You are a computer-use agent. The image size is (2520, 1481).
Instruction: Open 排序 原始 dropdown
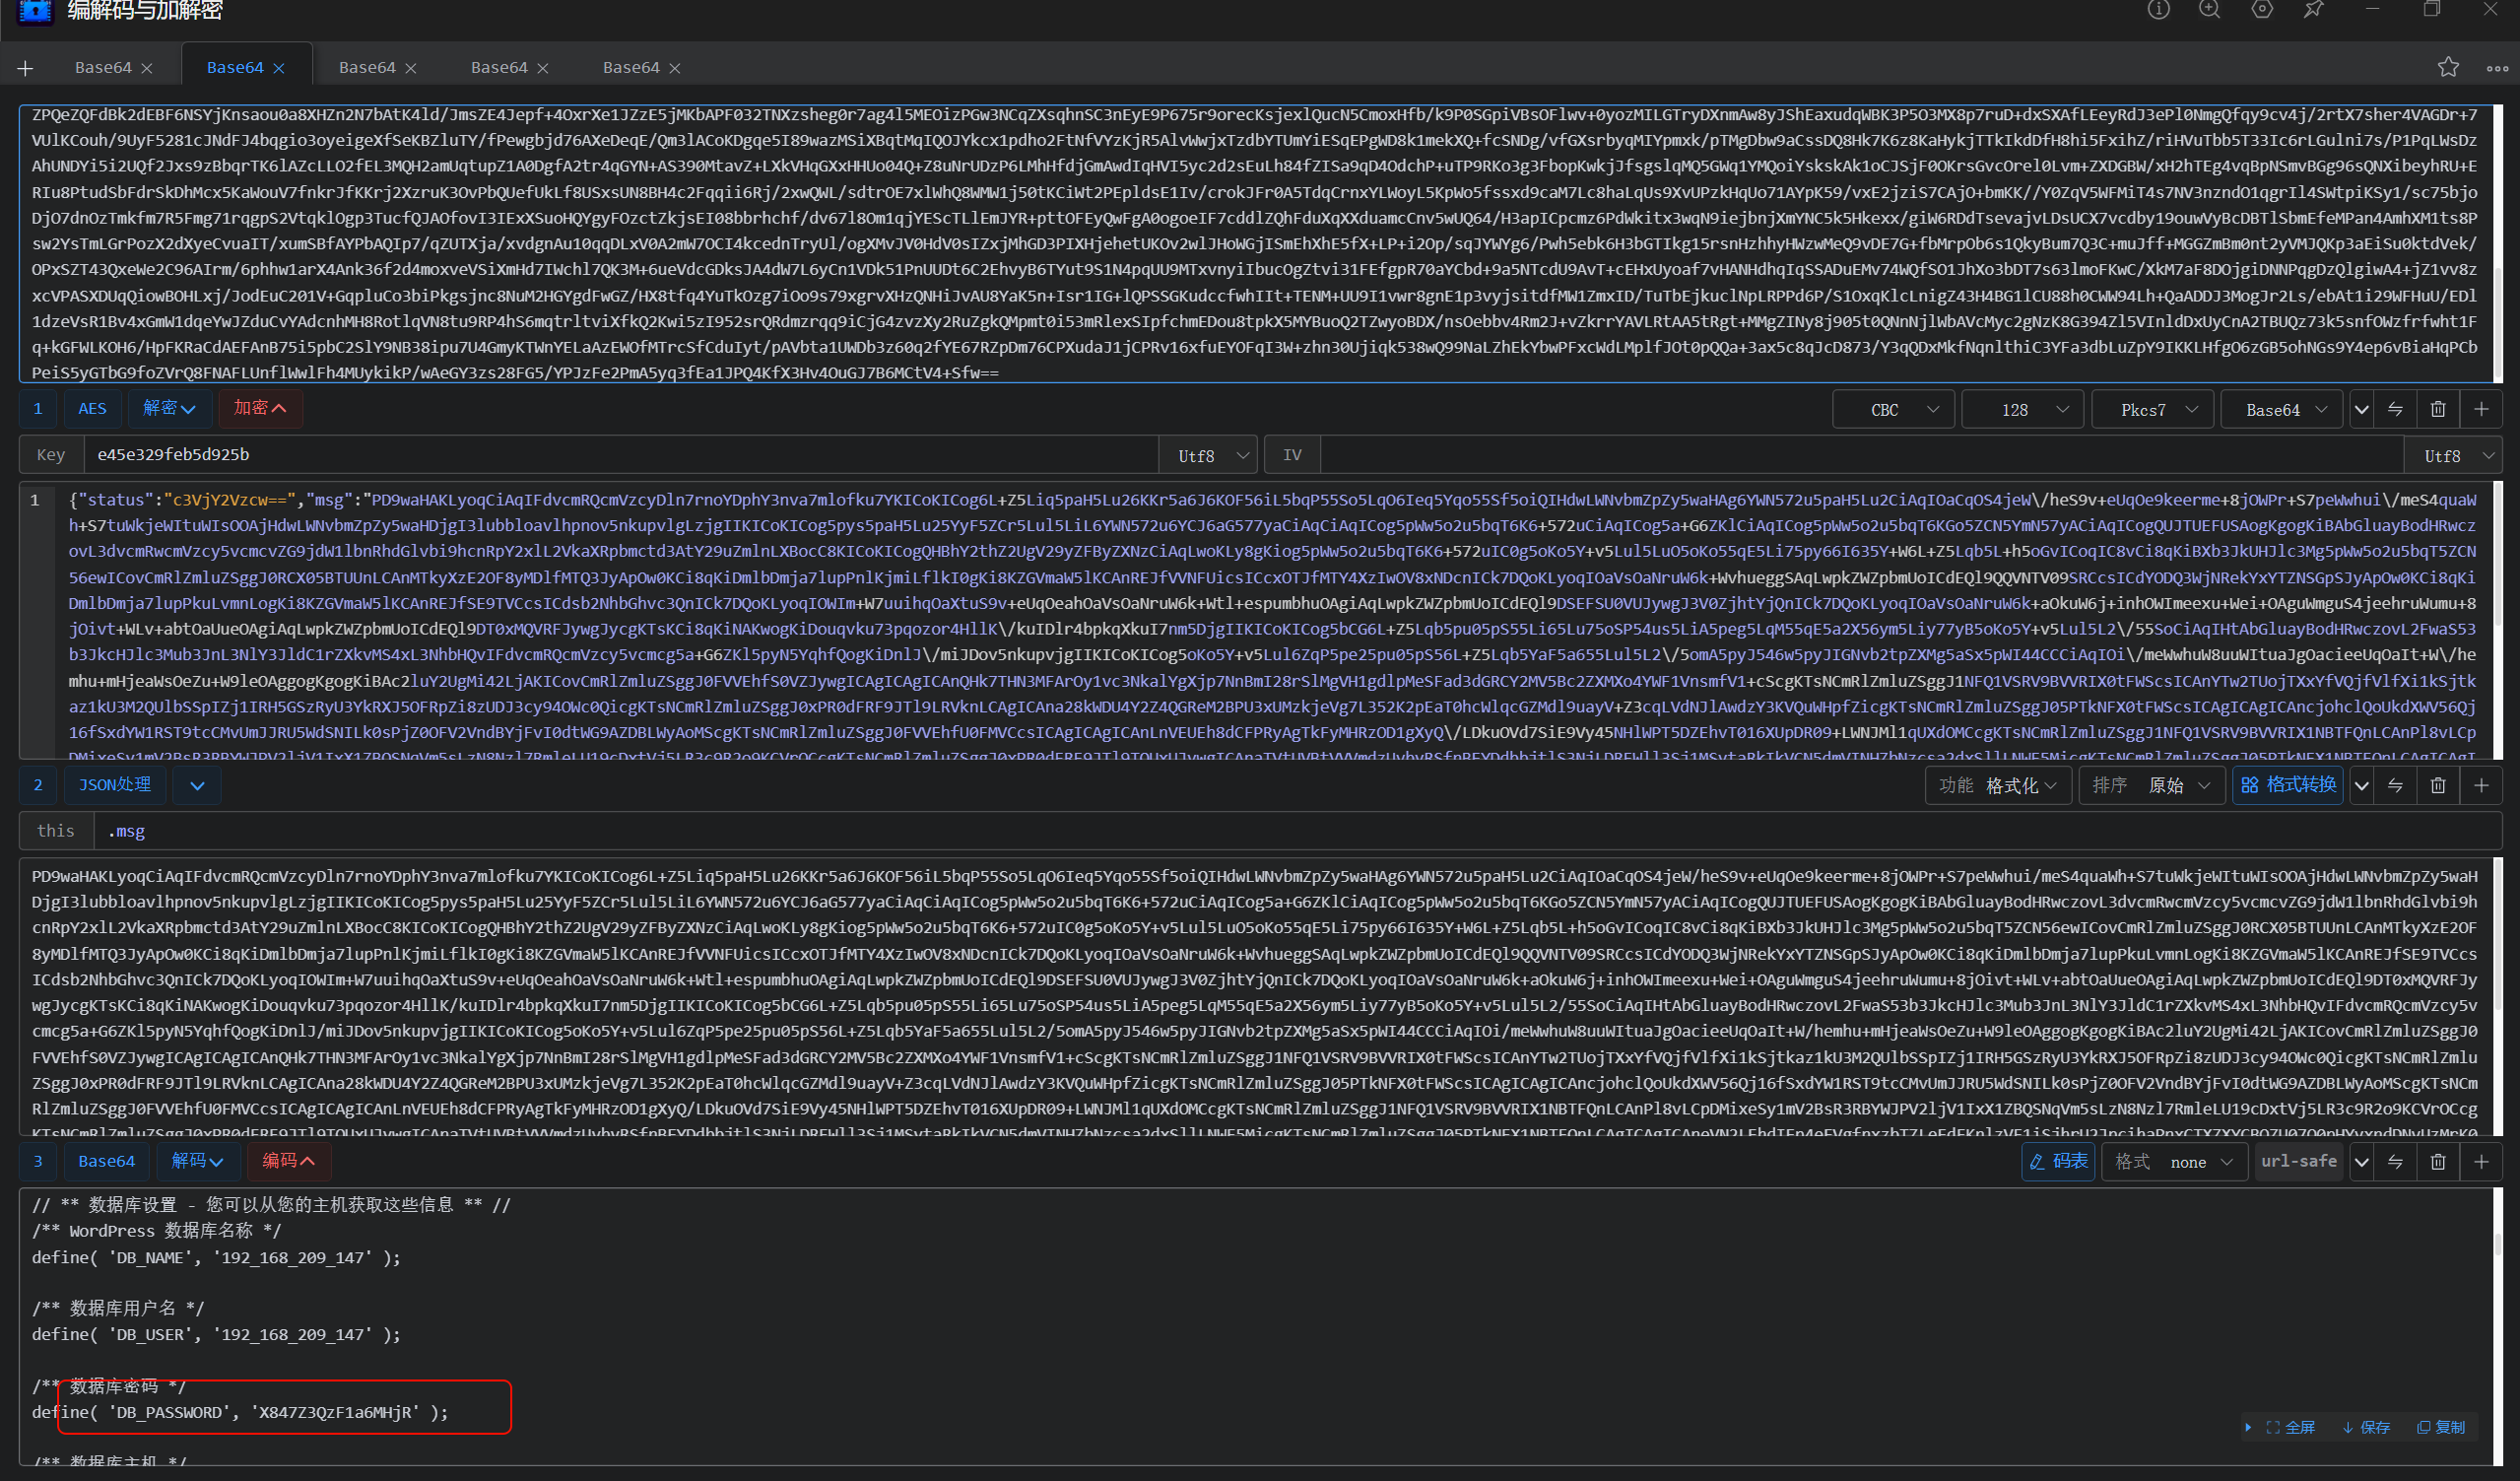pos(2151,786)
